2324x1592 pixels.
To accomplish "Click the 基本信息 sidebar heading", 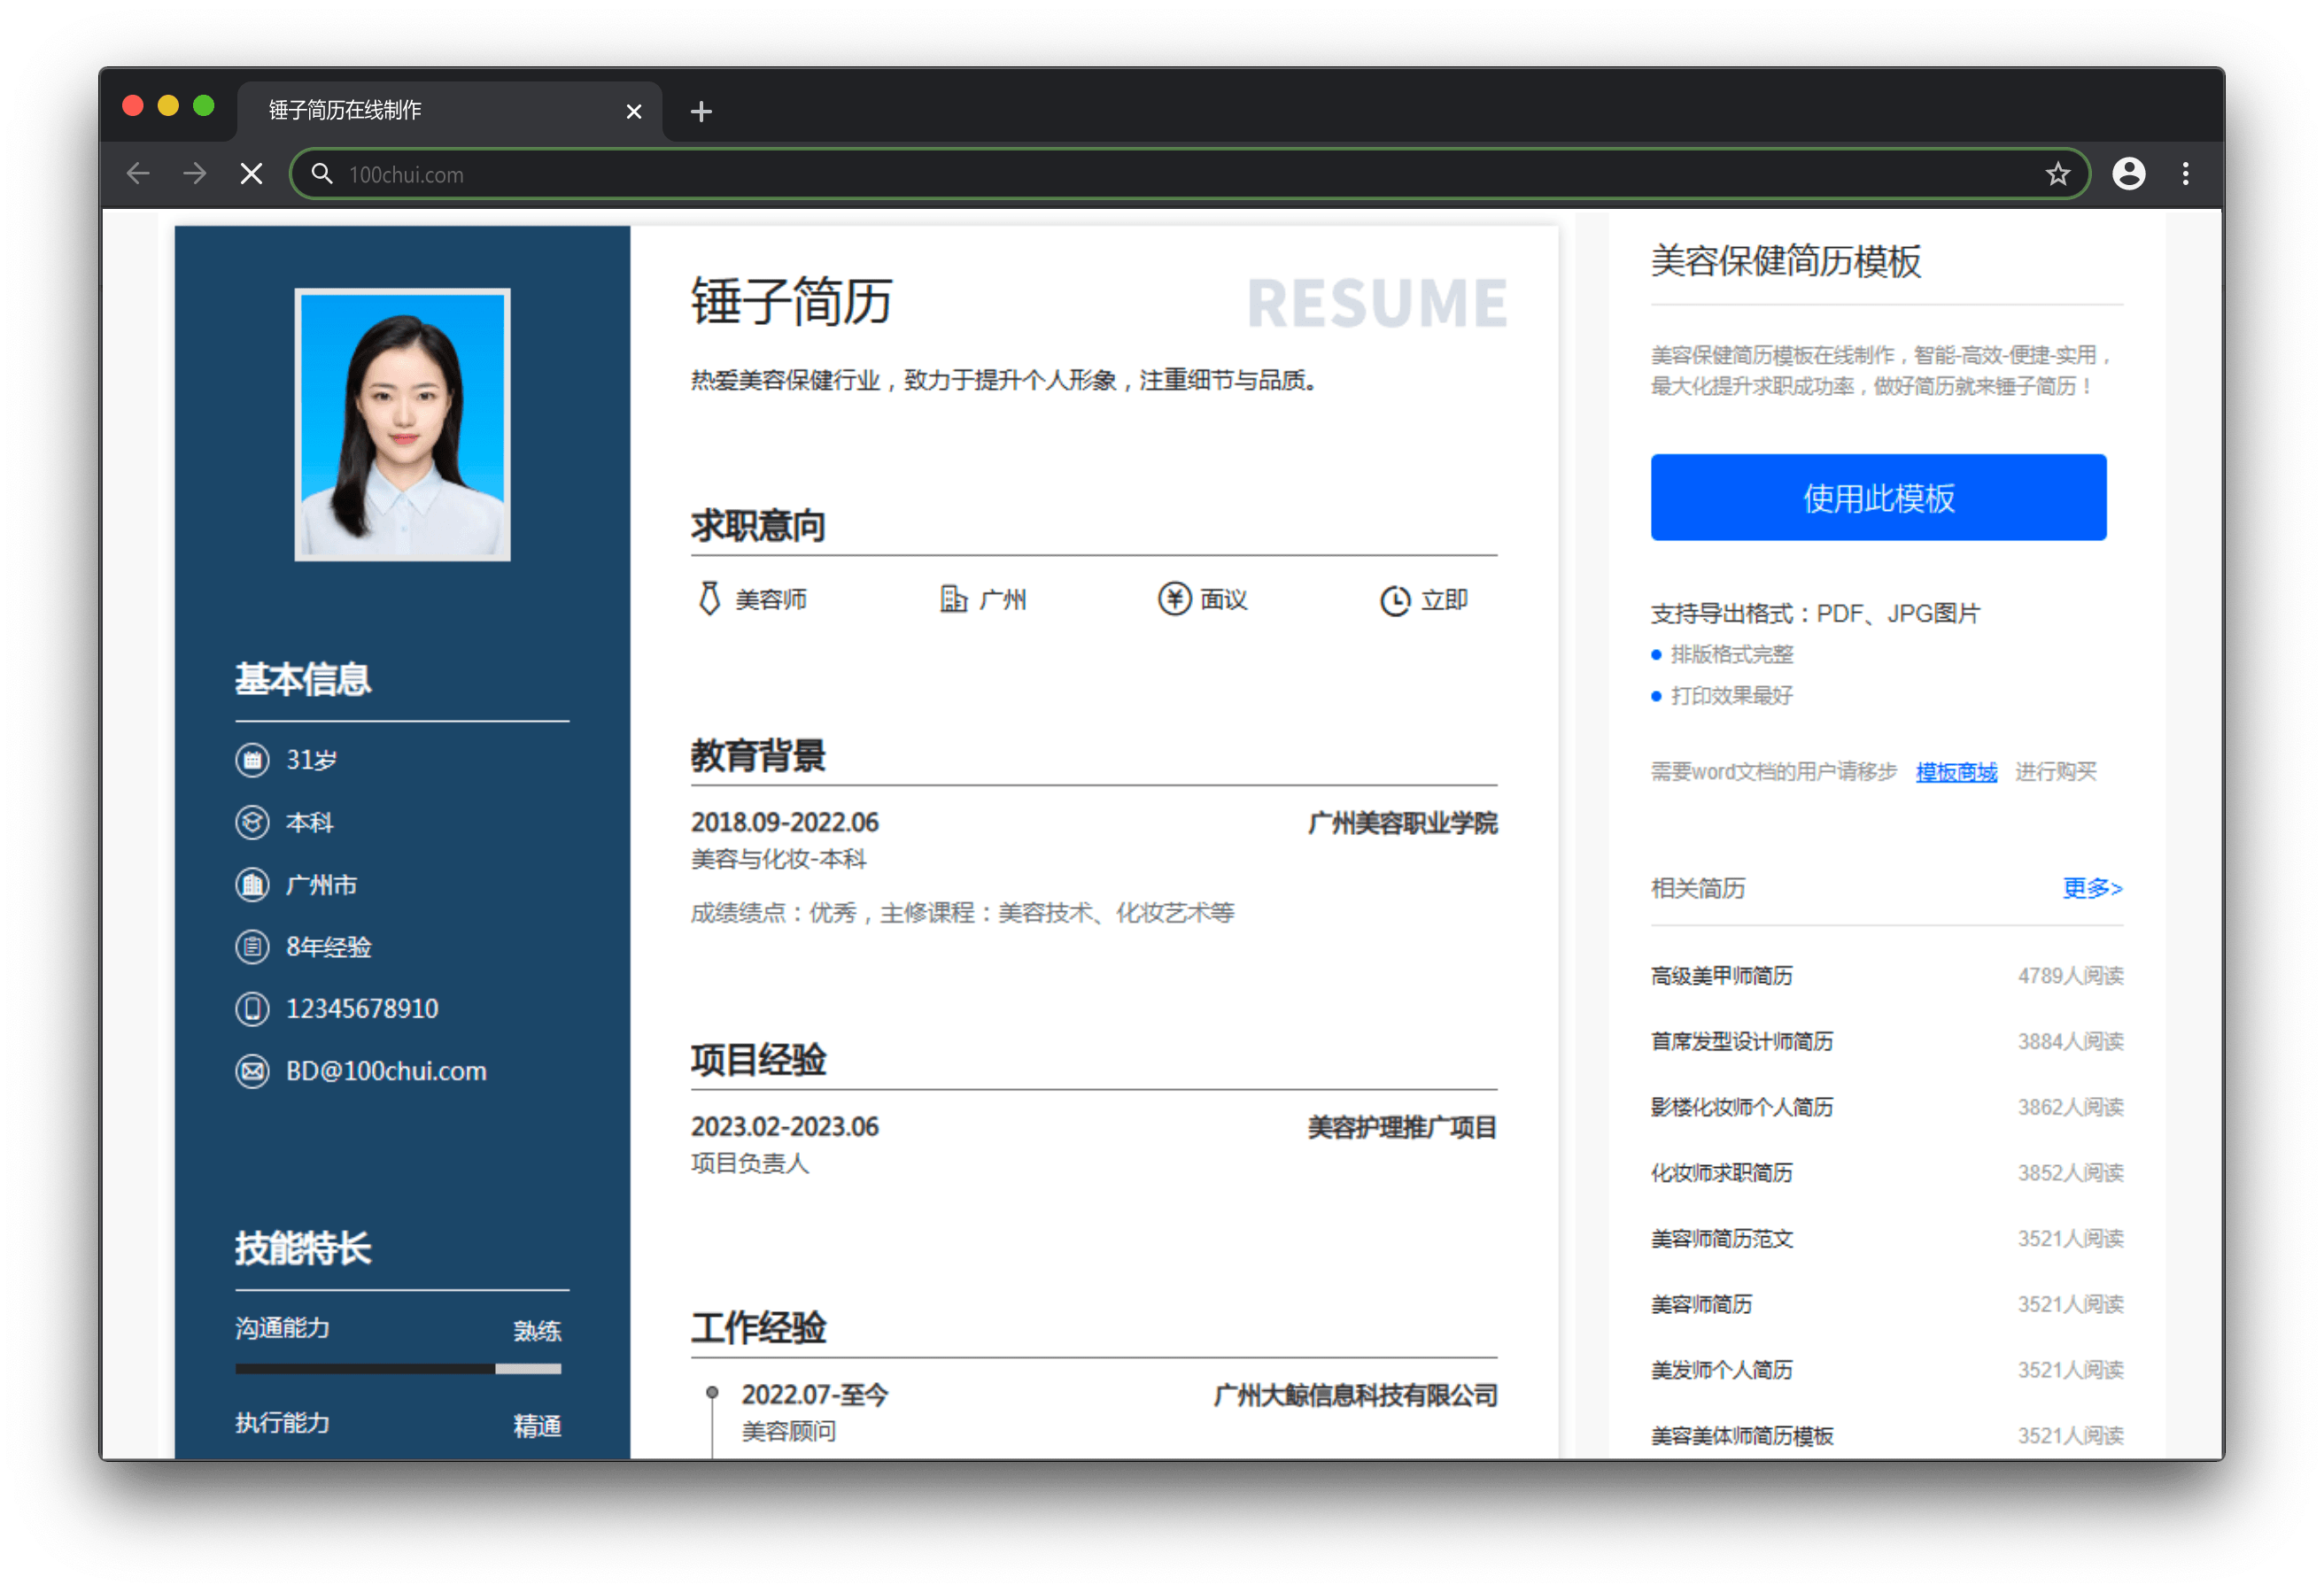I will pyautogui.click(x=303, y=680).
